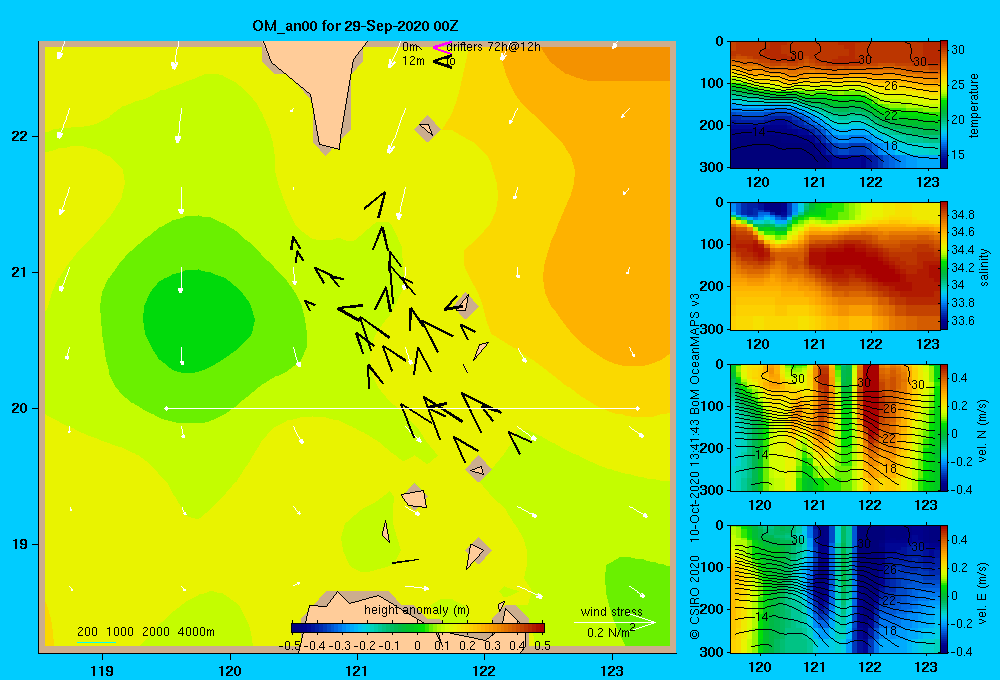Select the "height anomaly (m)" label
1000x680 pixels.
(417, 610)
